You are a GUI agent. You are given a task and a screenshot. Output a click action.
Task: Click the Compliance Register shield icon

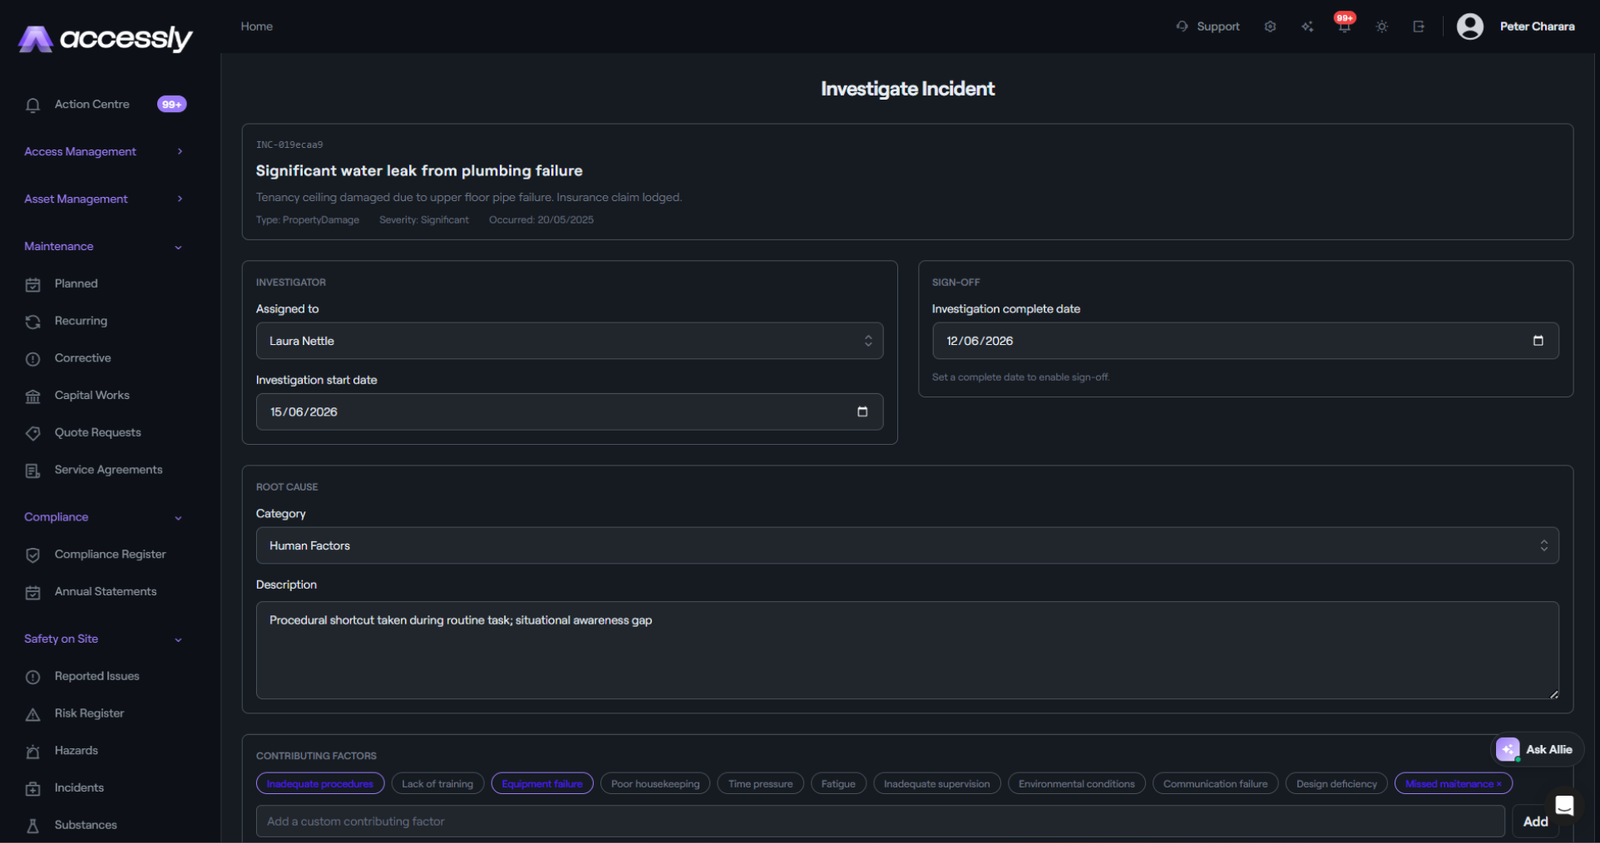33,555
